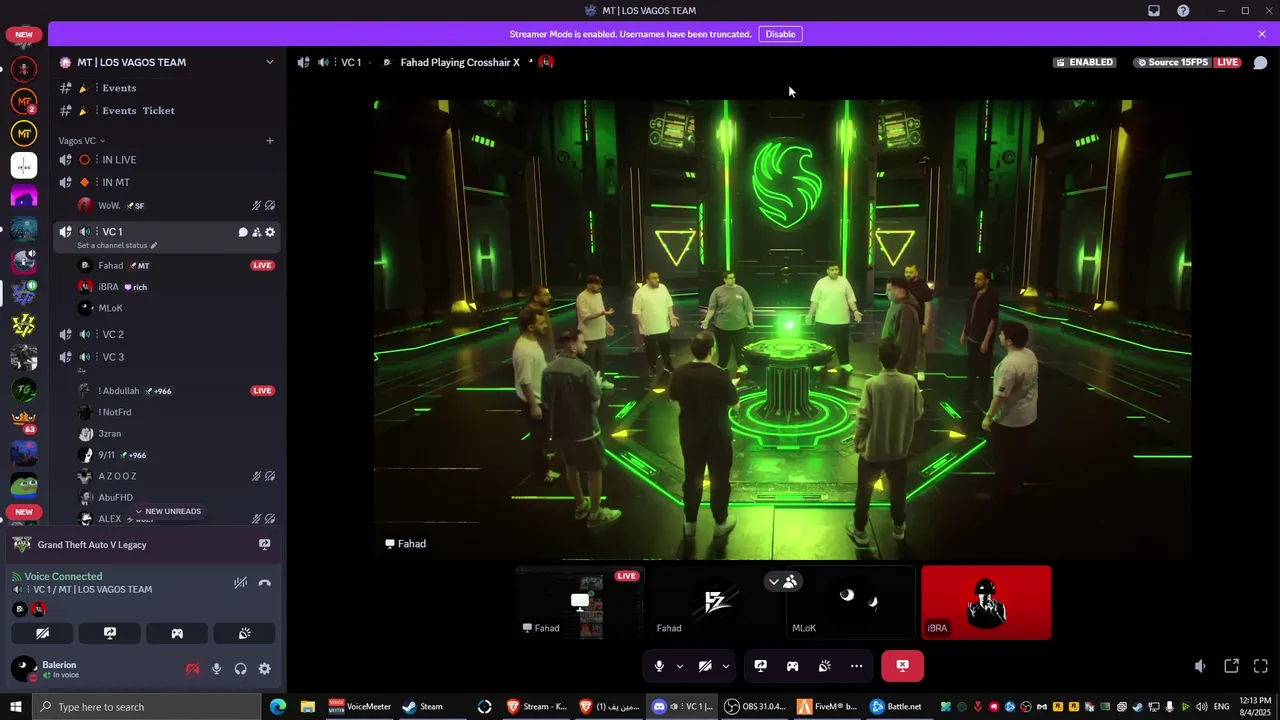
Task: Disconnect from voice with phone icon
Action: (264, 583)
